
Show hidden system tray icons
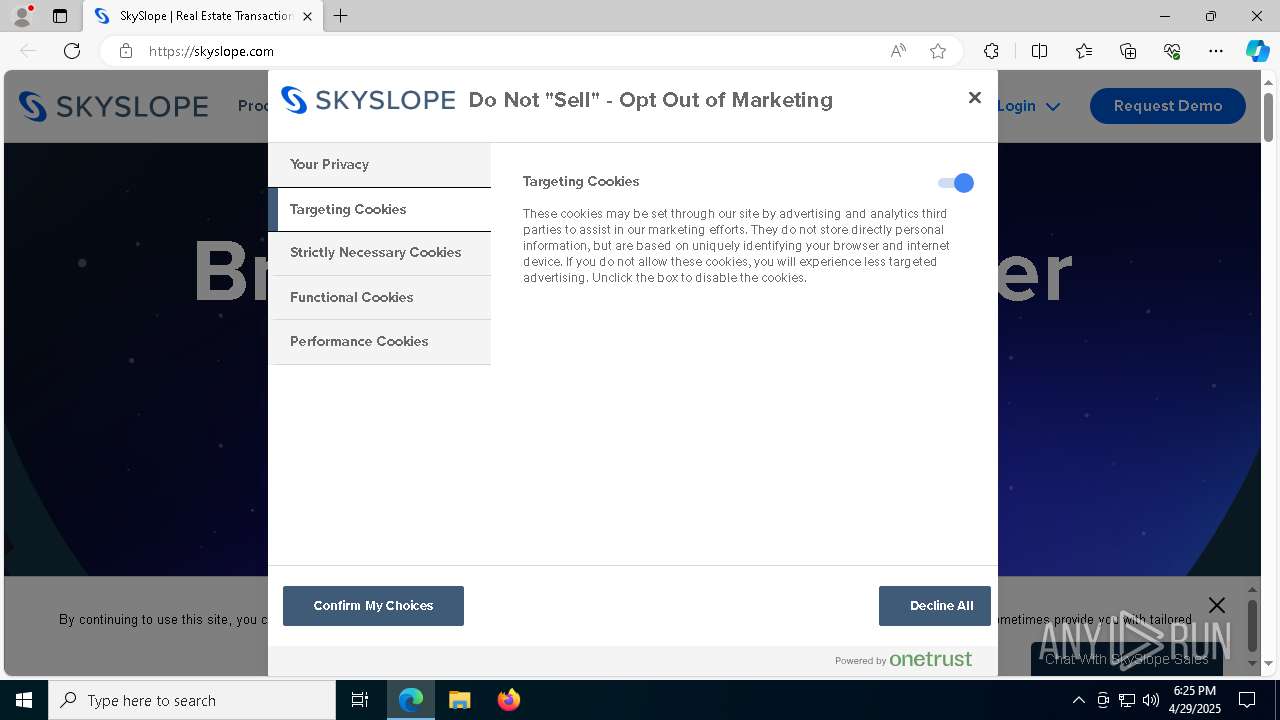click(1078, 700)
